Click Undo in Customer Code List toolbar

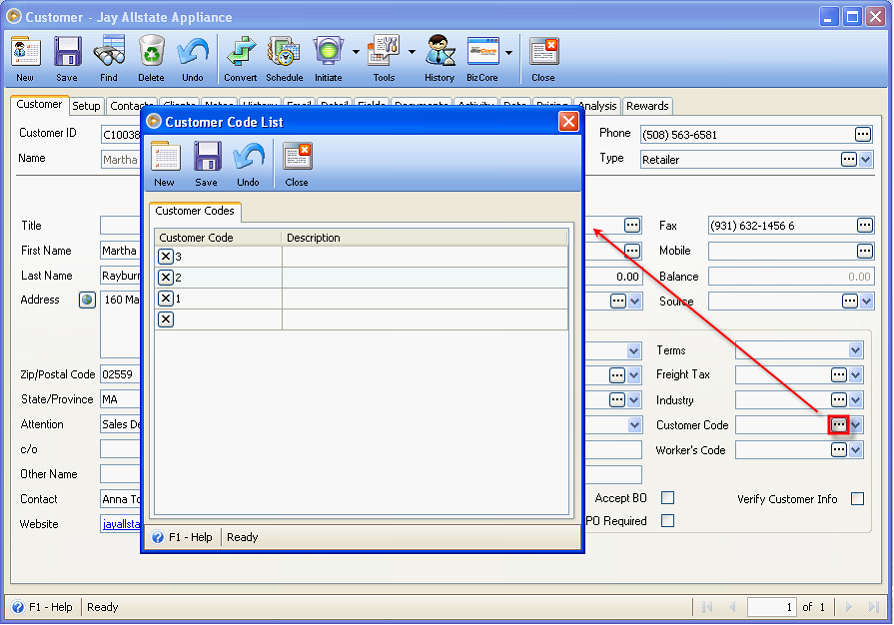249,164
